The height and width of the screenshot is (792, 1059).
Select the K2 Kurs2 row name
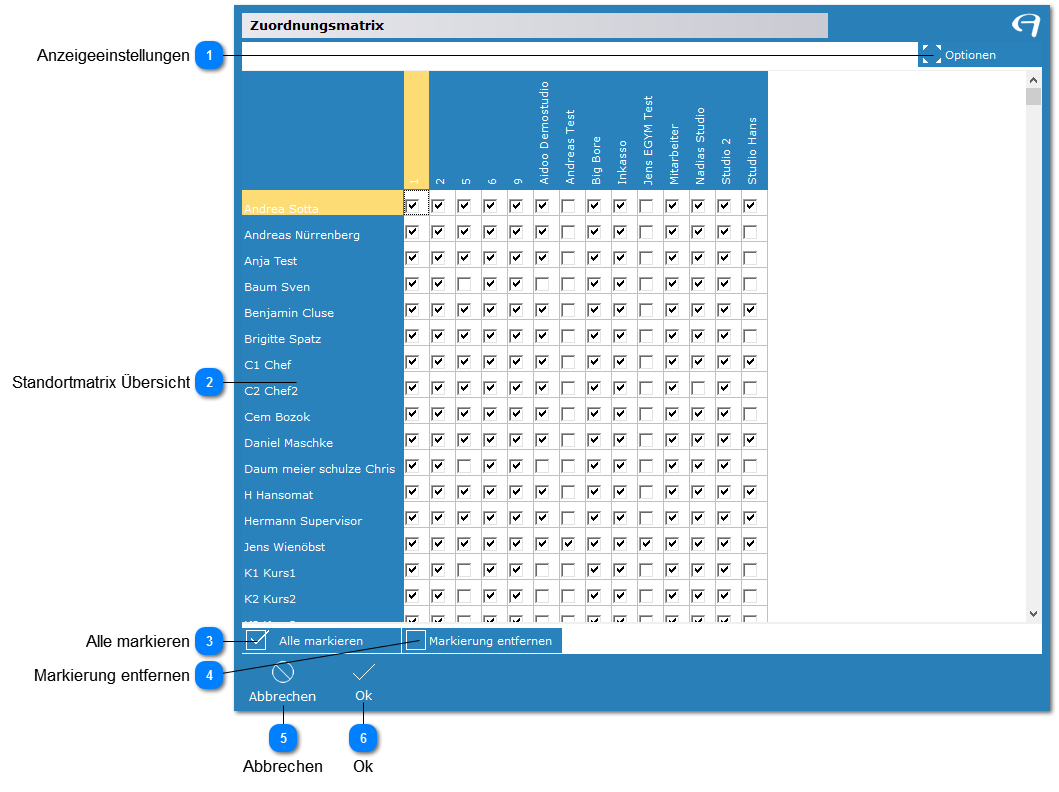click(269, 599)
